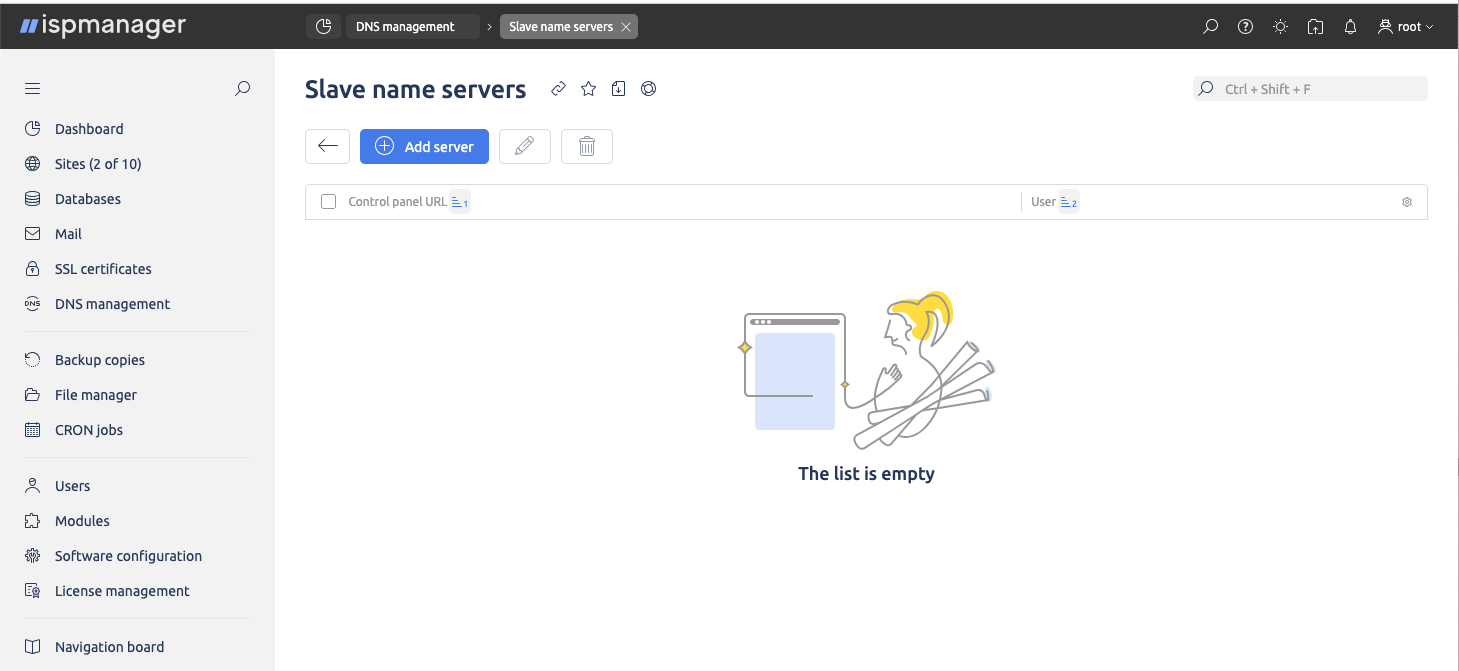The image size is (1459, 671).
Task: Copy page link icon beside title
Action: click(558, 89)
